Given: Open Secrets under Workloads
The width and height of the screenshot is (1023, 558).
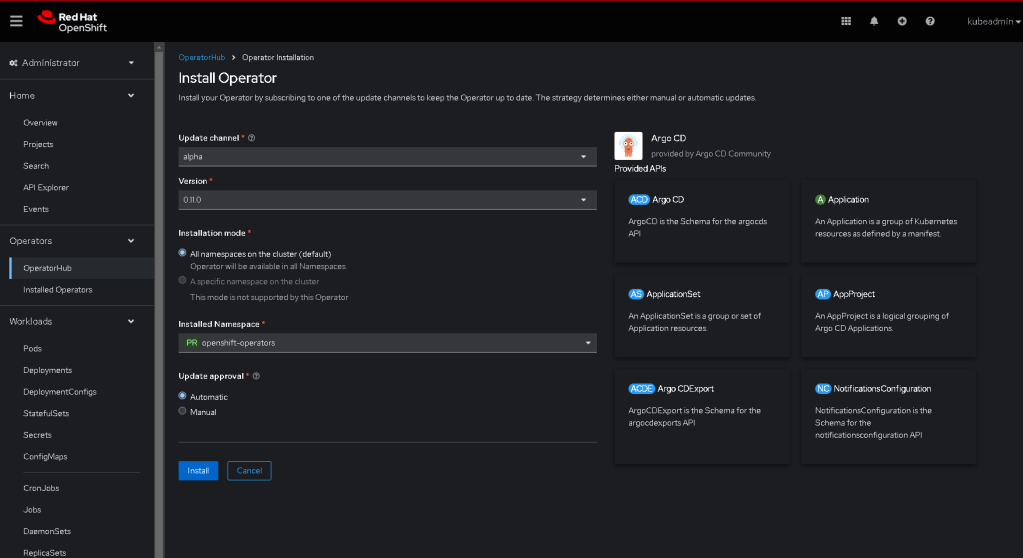Looking at the screenshot, I should click(37, 435).
